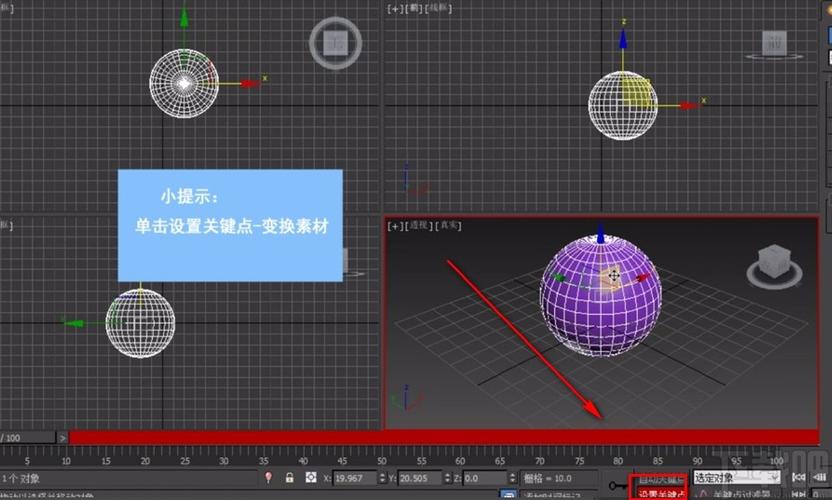
Task: Click the ViewCube in the top viewport
Action: (335, 43)
